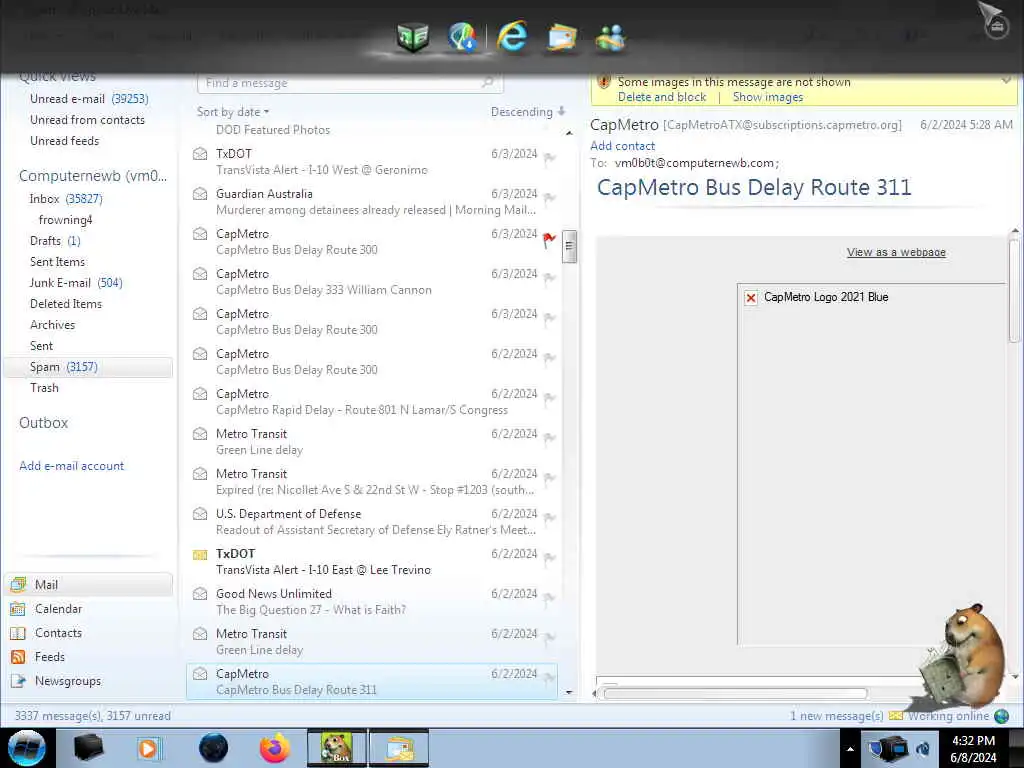
Task: Click message list scrollbar thumb
Action: coord(569,246)
